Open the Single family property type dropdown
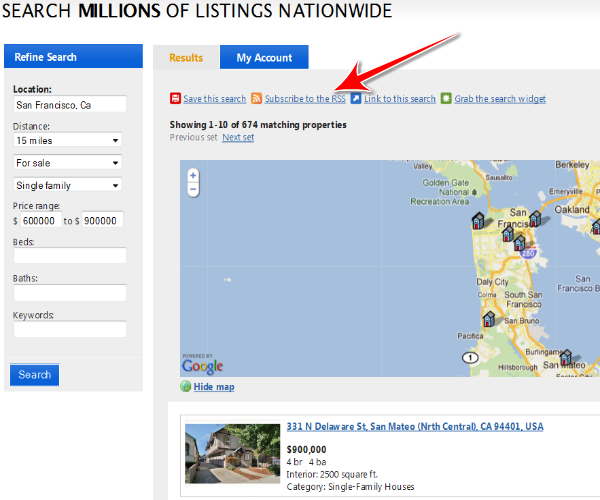The height and width of the screenshot is (500, 600). pos(67,185)
